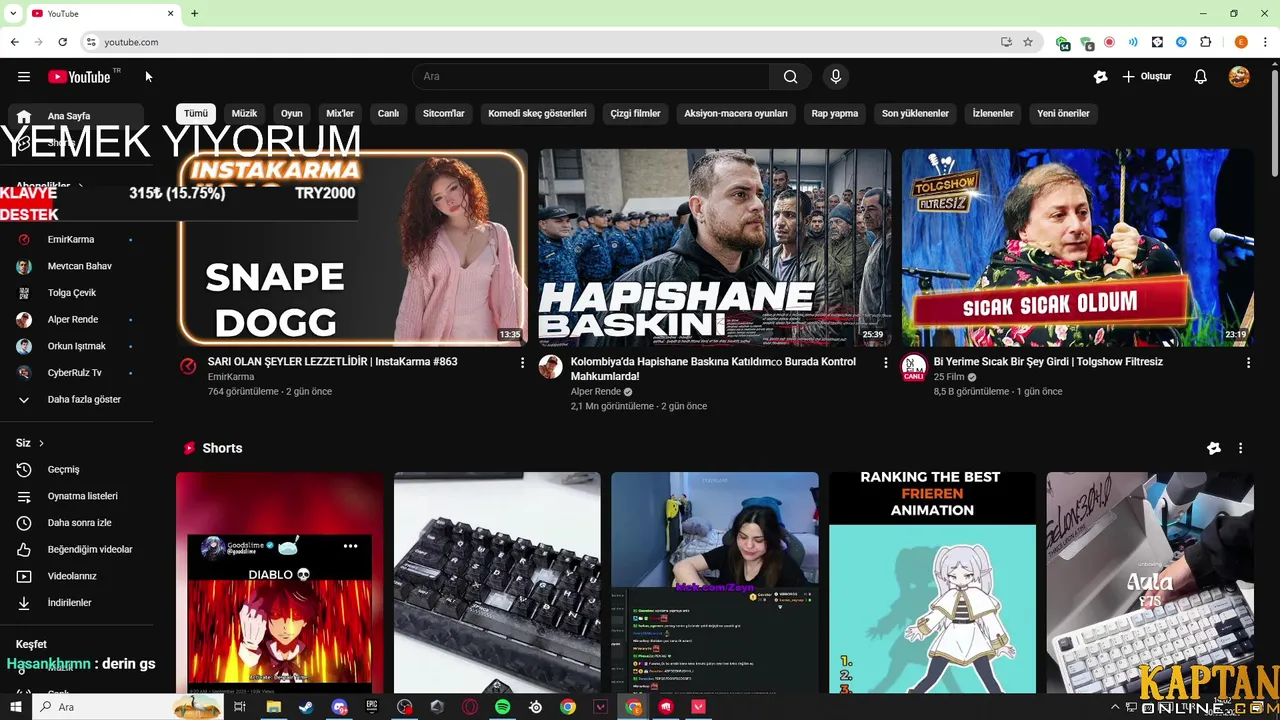Select the Canlı filter chip
1280x720 pixels.
click(x=388, y=113)
